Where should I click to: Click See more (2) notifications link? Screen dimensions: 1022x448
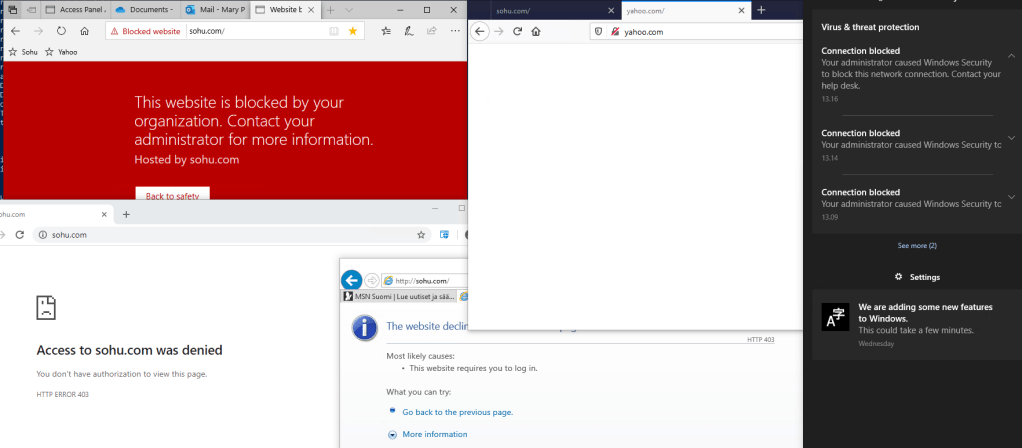point(917,245)
